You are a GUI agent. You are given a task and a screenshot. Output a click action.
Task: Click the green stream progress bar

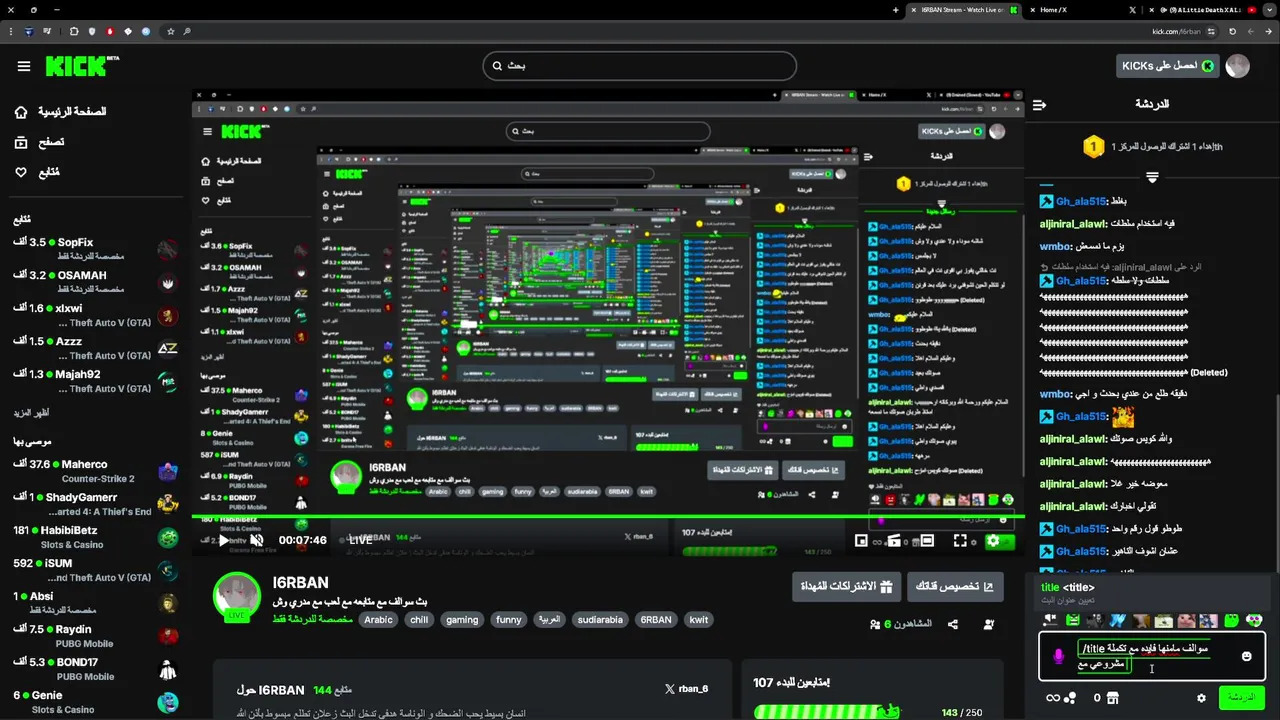[608, 517]
